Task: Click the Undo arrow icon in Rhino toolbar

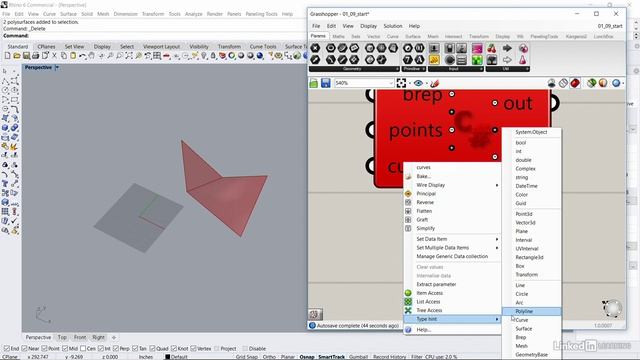Action: 82,56
